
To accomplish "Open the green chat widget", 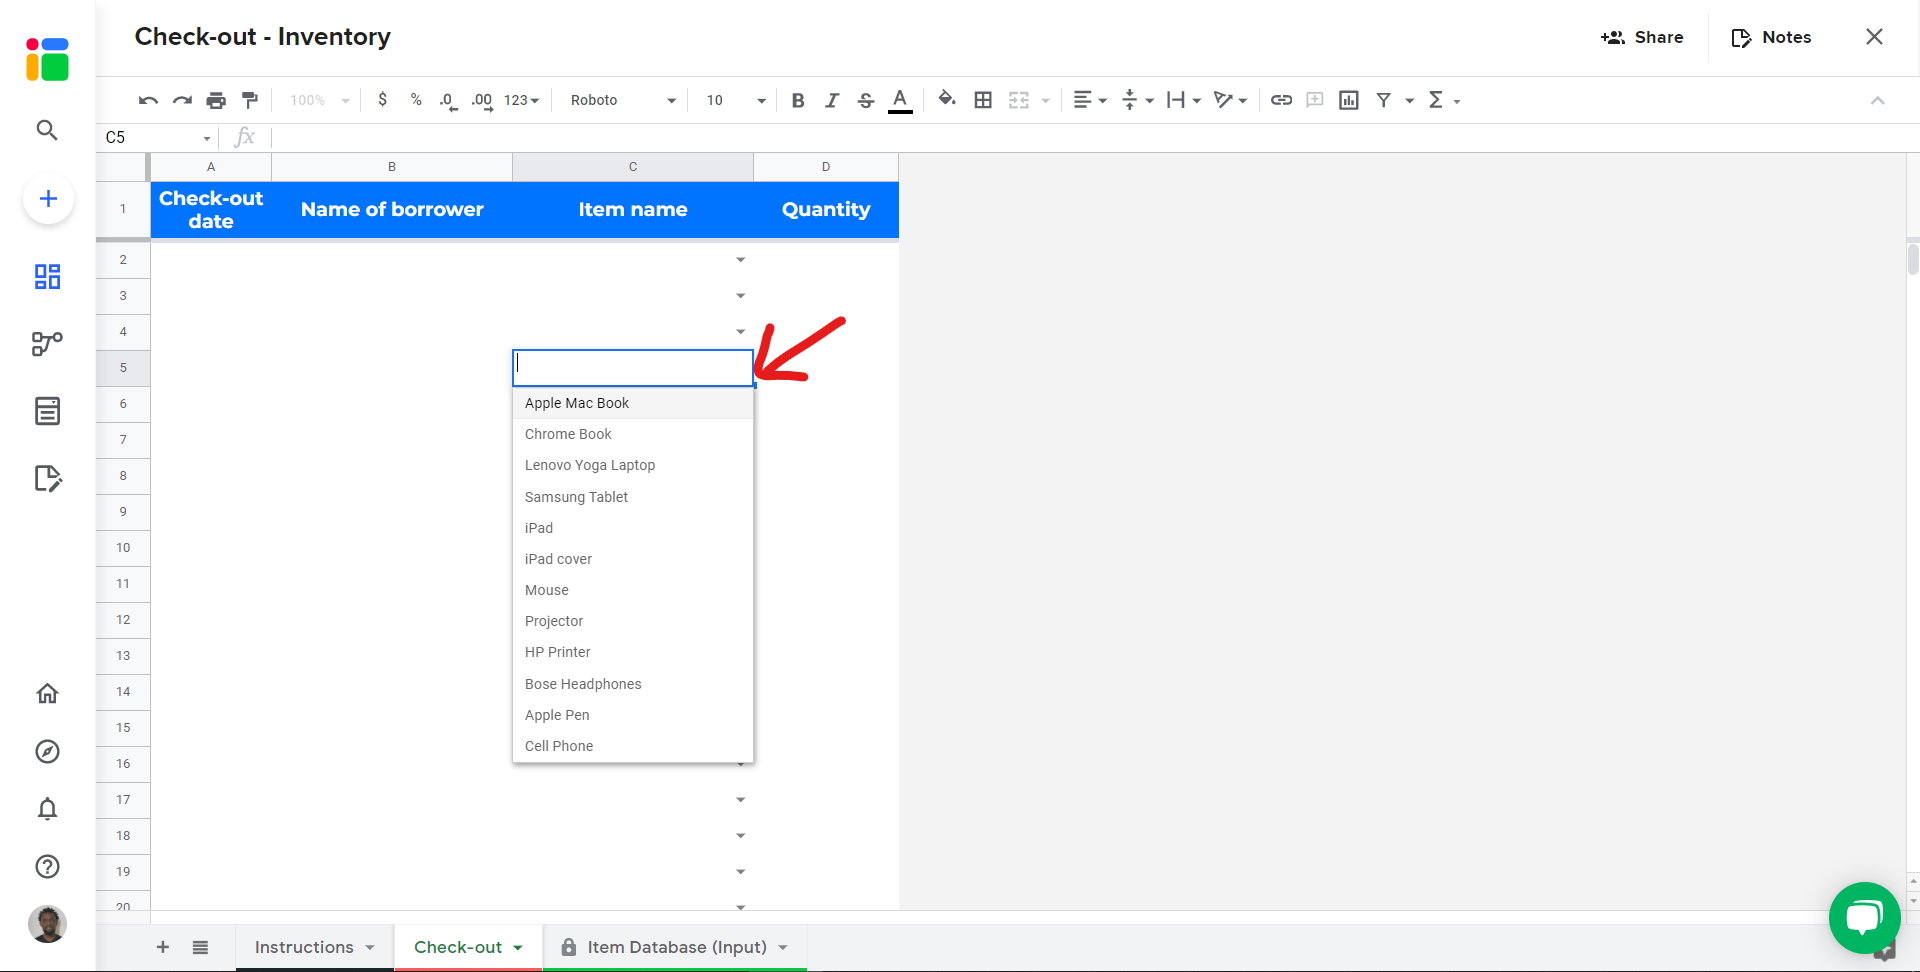I will [x=1864, y=917].
